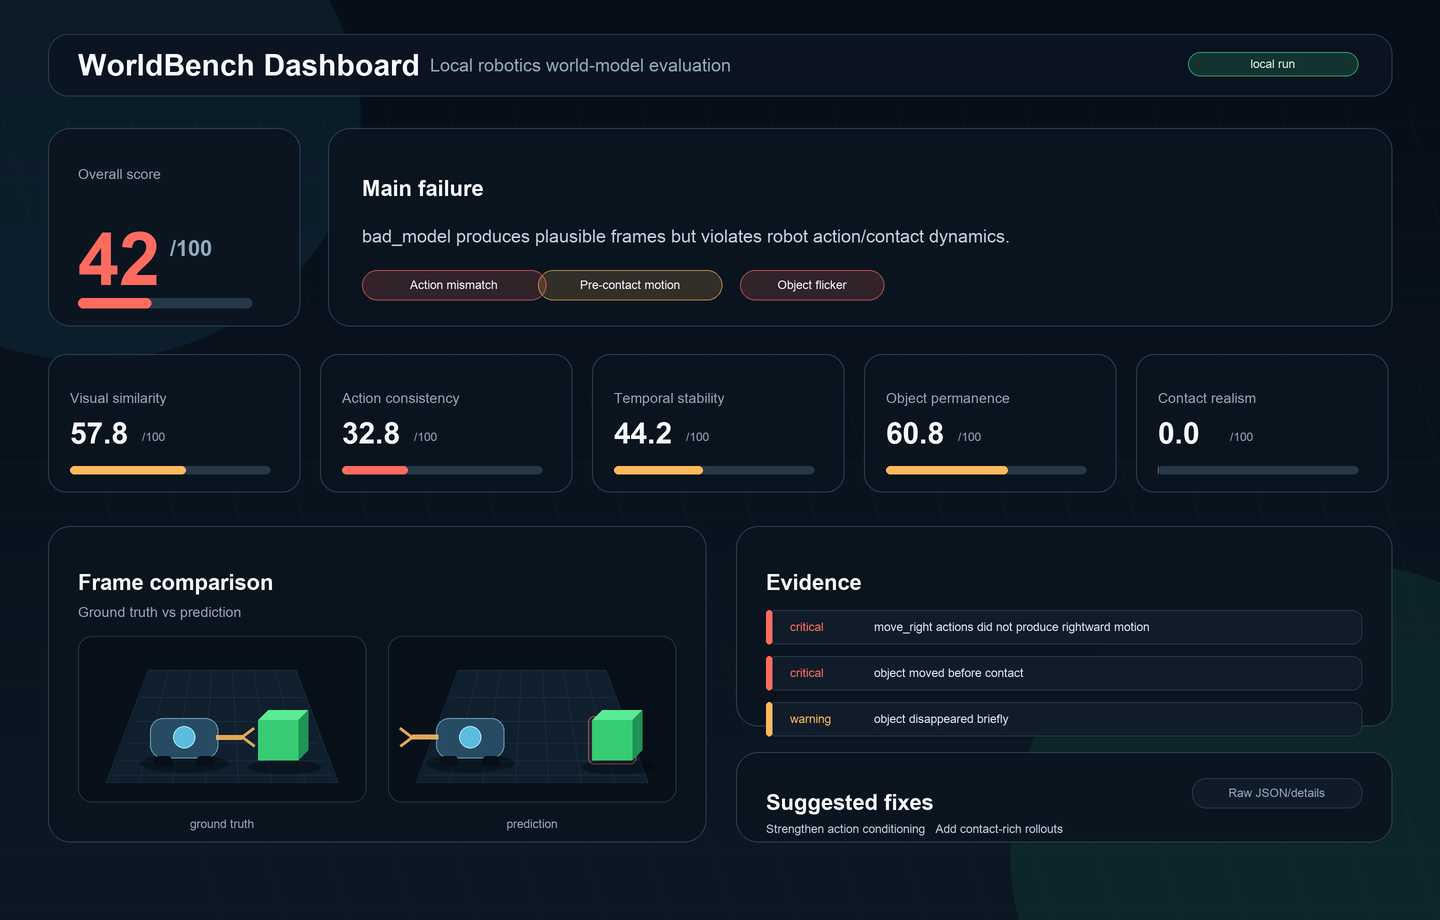Click the Contact realism value 0.0
Image resolution: width=1440 pixels, height=920 pixels.
click(x=1178, y=434)
